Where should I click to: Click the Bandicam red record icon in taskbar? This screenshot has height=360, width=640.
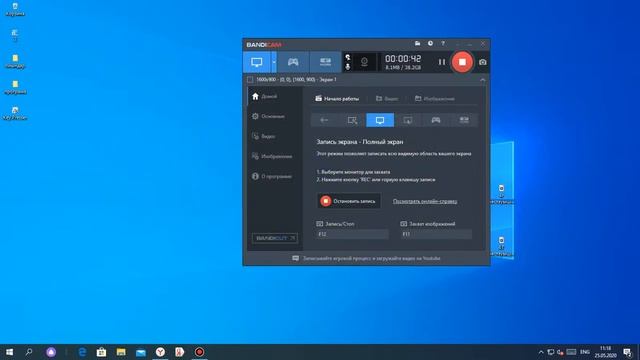point(199,352)
